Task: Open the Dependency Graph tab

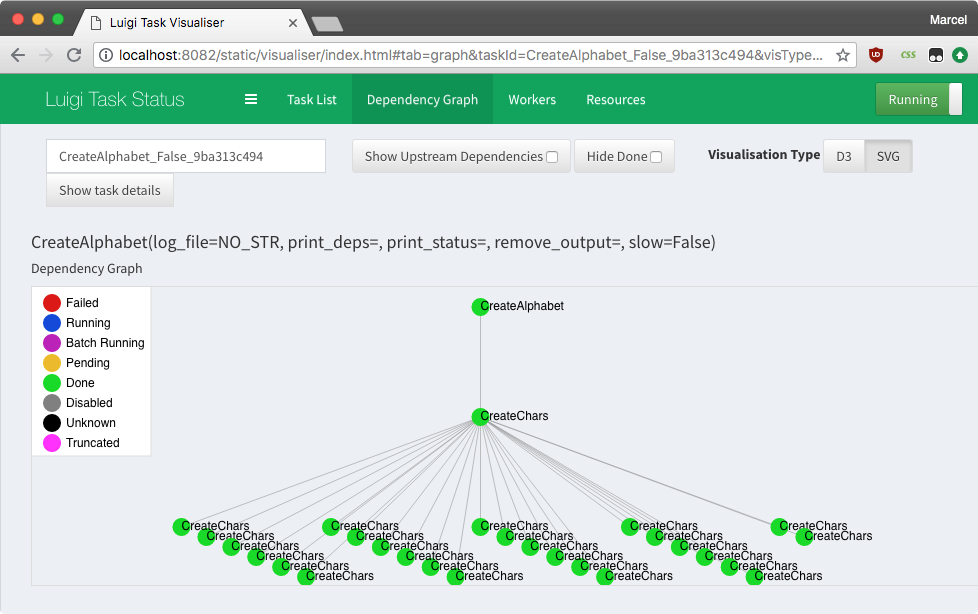Action: [422, 99]
